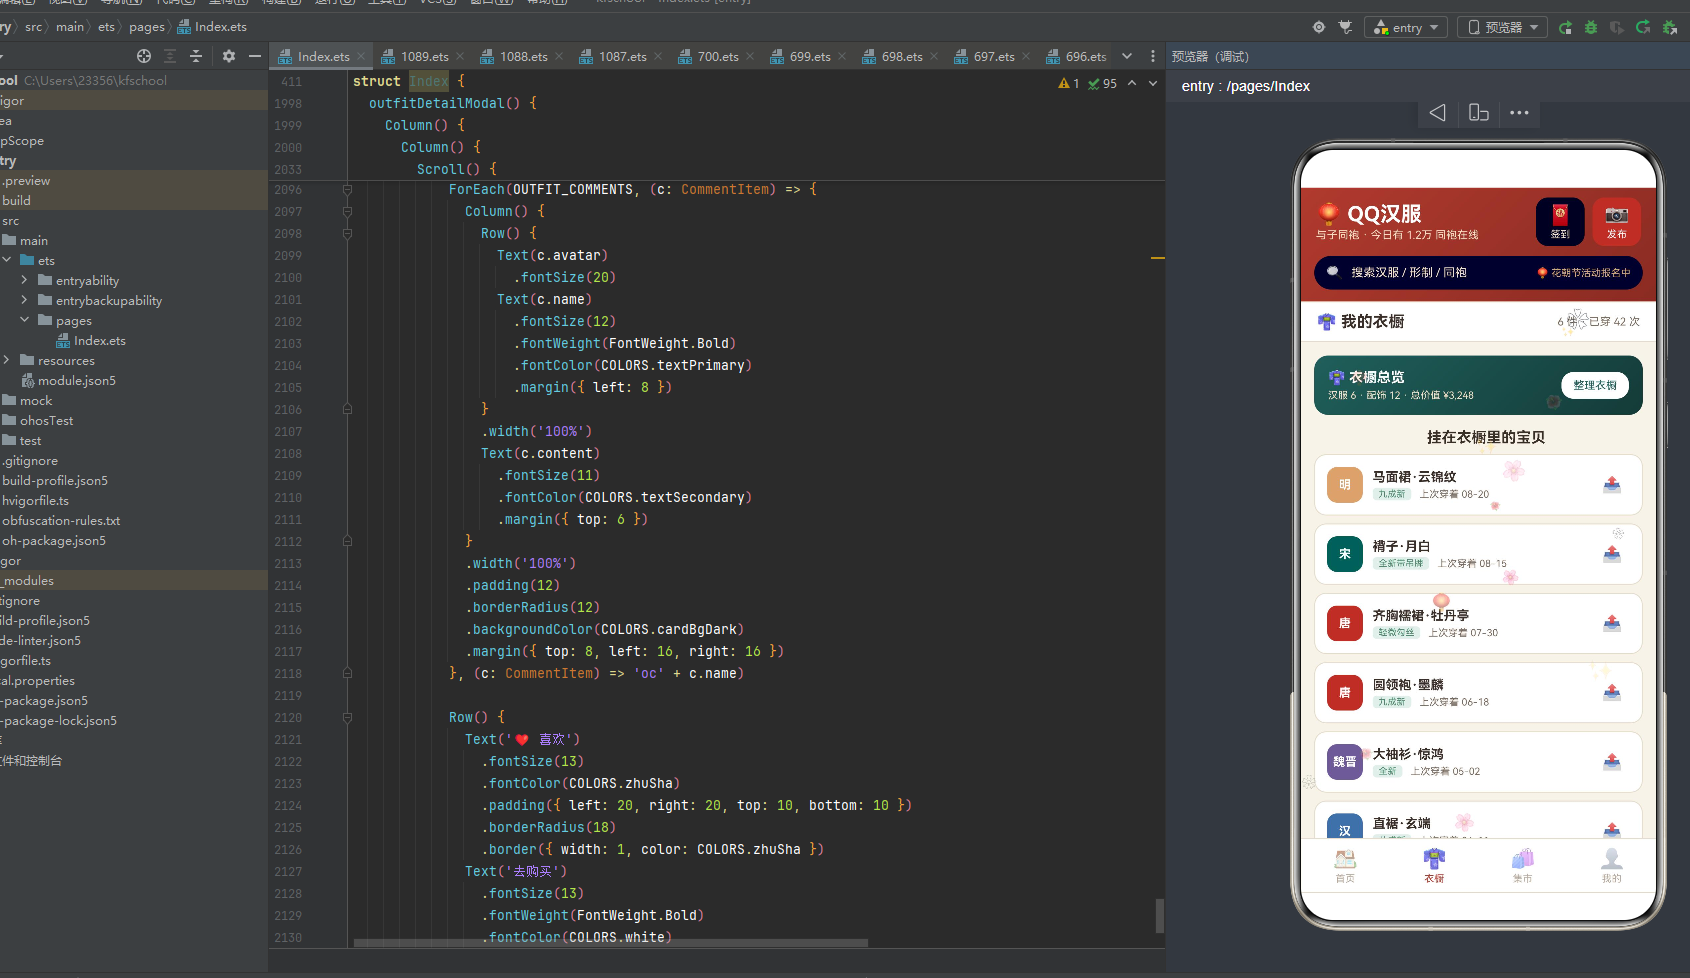
Task: Toggle code fold at line 2096 ForEach
Action: coord(347,189)
